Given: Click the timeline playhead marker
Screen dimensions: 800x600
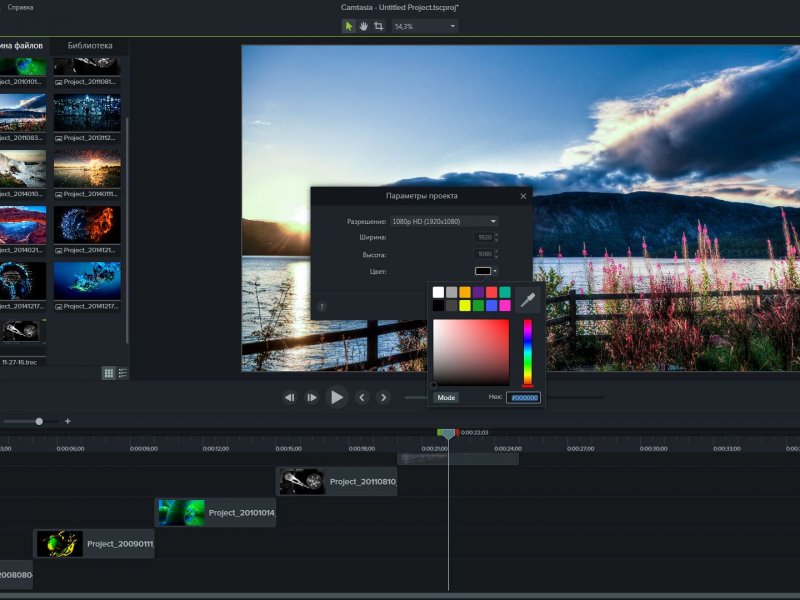Looking at the screenshot, I should pos(448,434).
